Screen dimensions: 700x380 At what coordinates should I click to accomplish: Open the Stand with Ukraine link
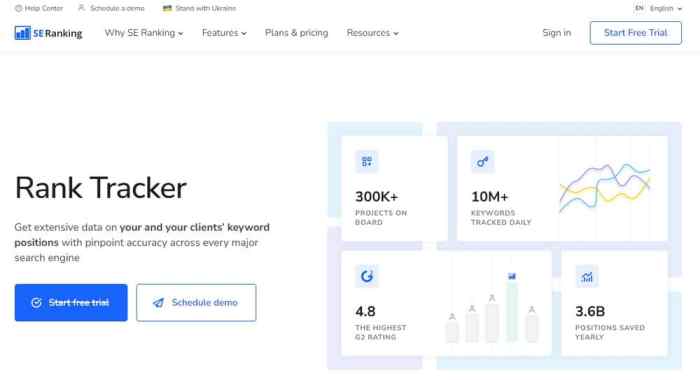click(199, 8)
